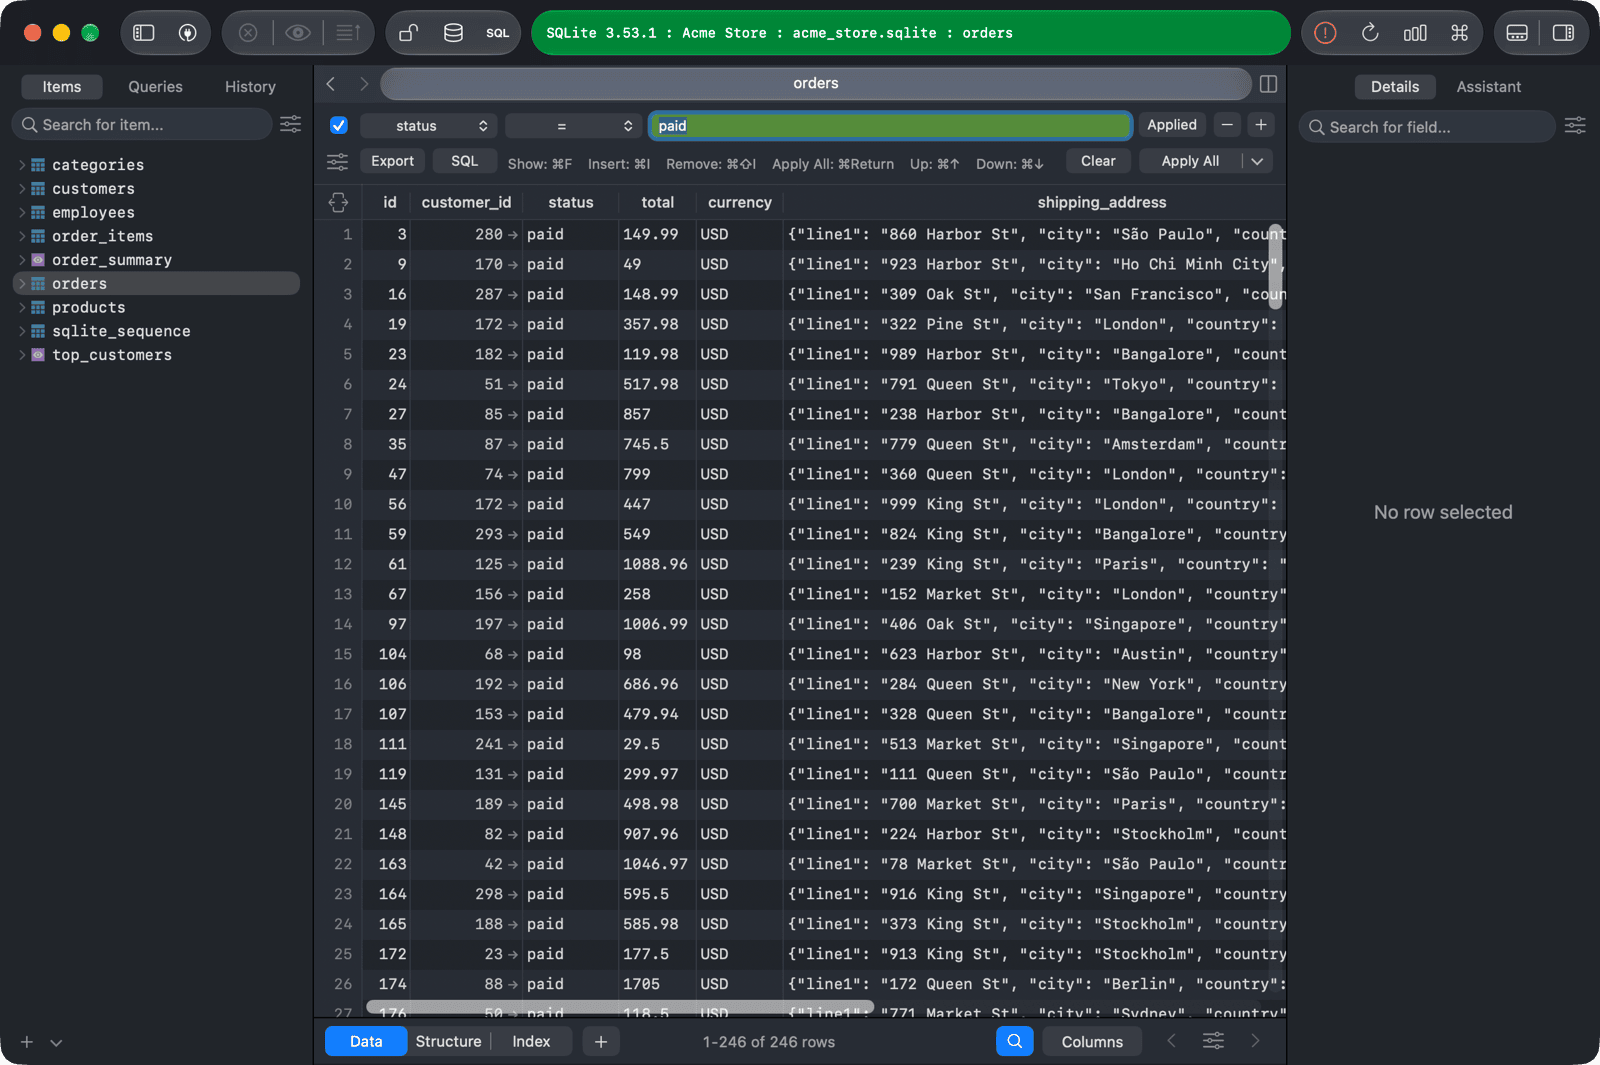Switch to Index view

coord(531,1041)
